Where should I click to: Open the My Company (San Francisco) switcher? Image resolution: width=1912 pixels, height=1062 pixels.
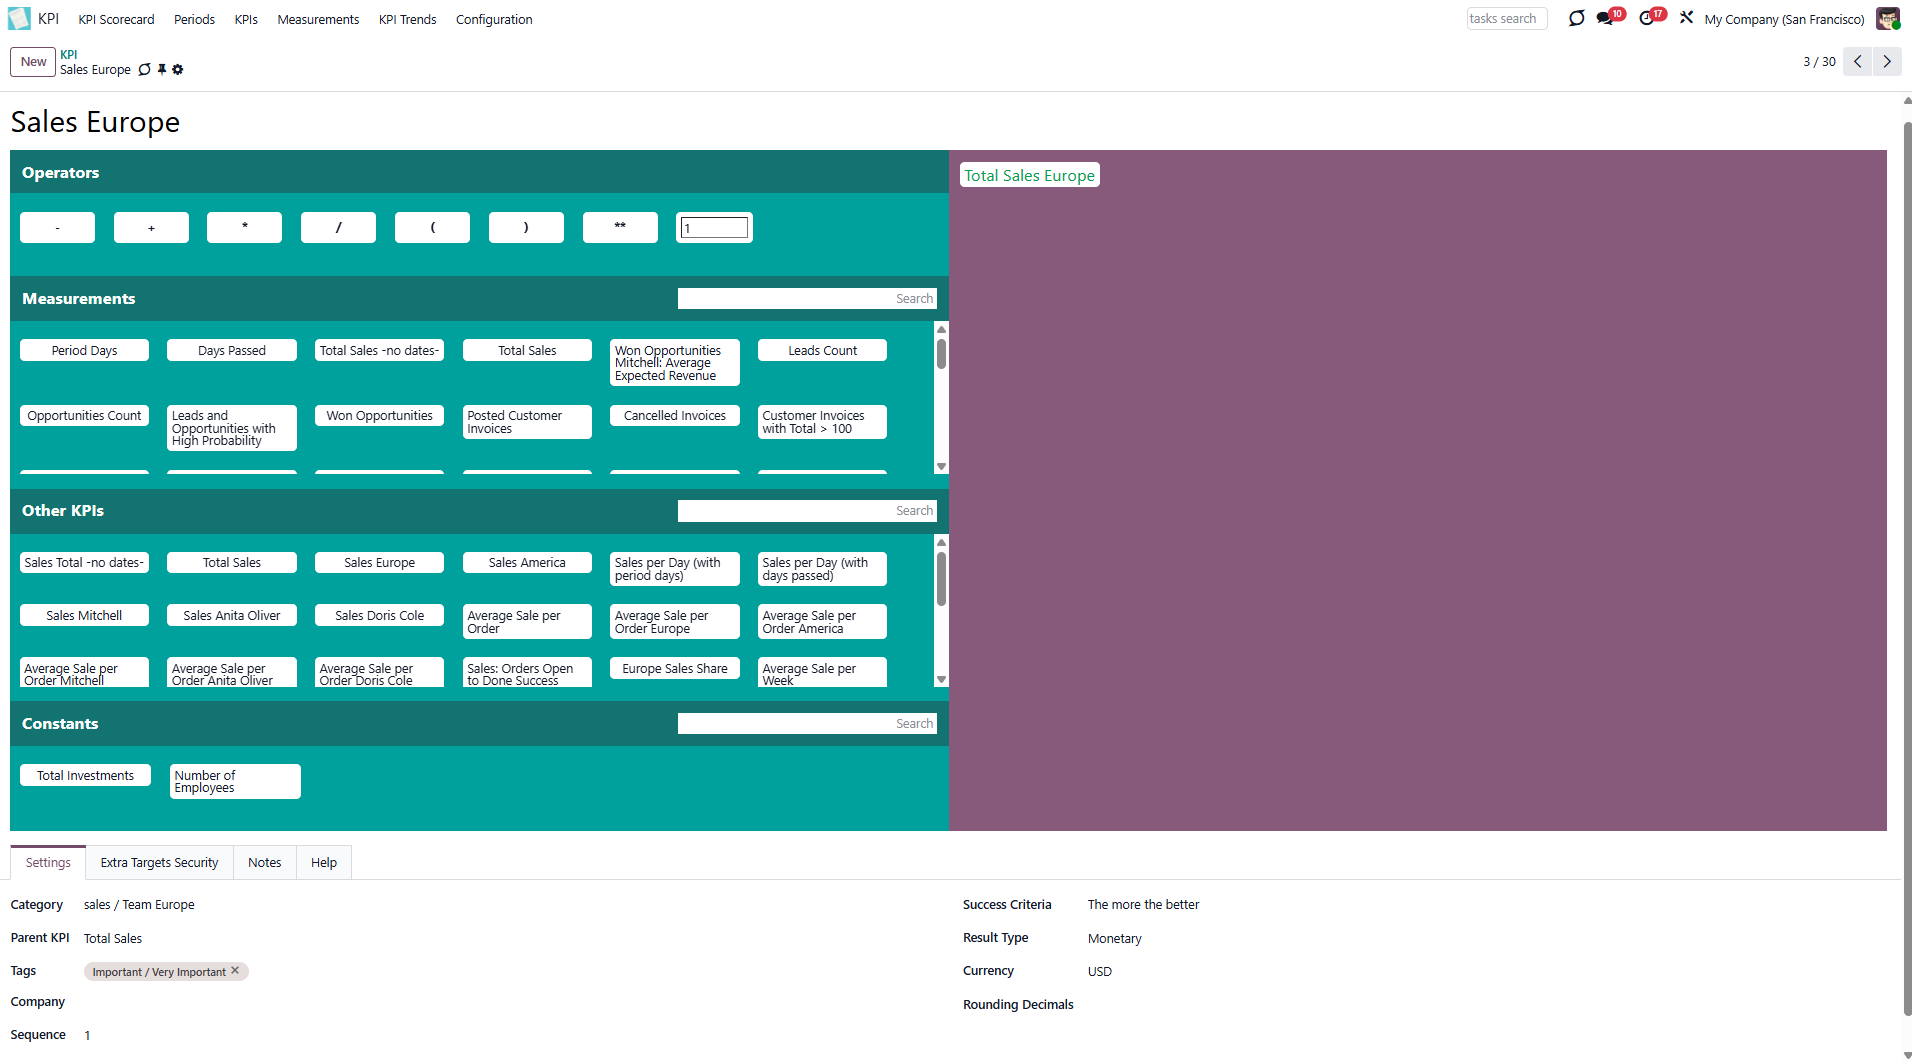point(1784,19)
